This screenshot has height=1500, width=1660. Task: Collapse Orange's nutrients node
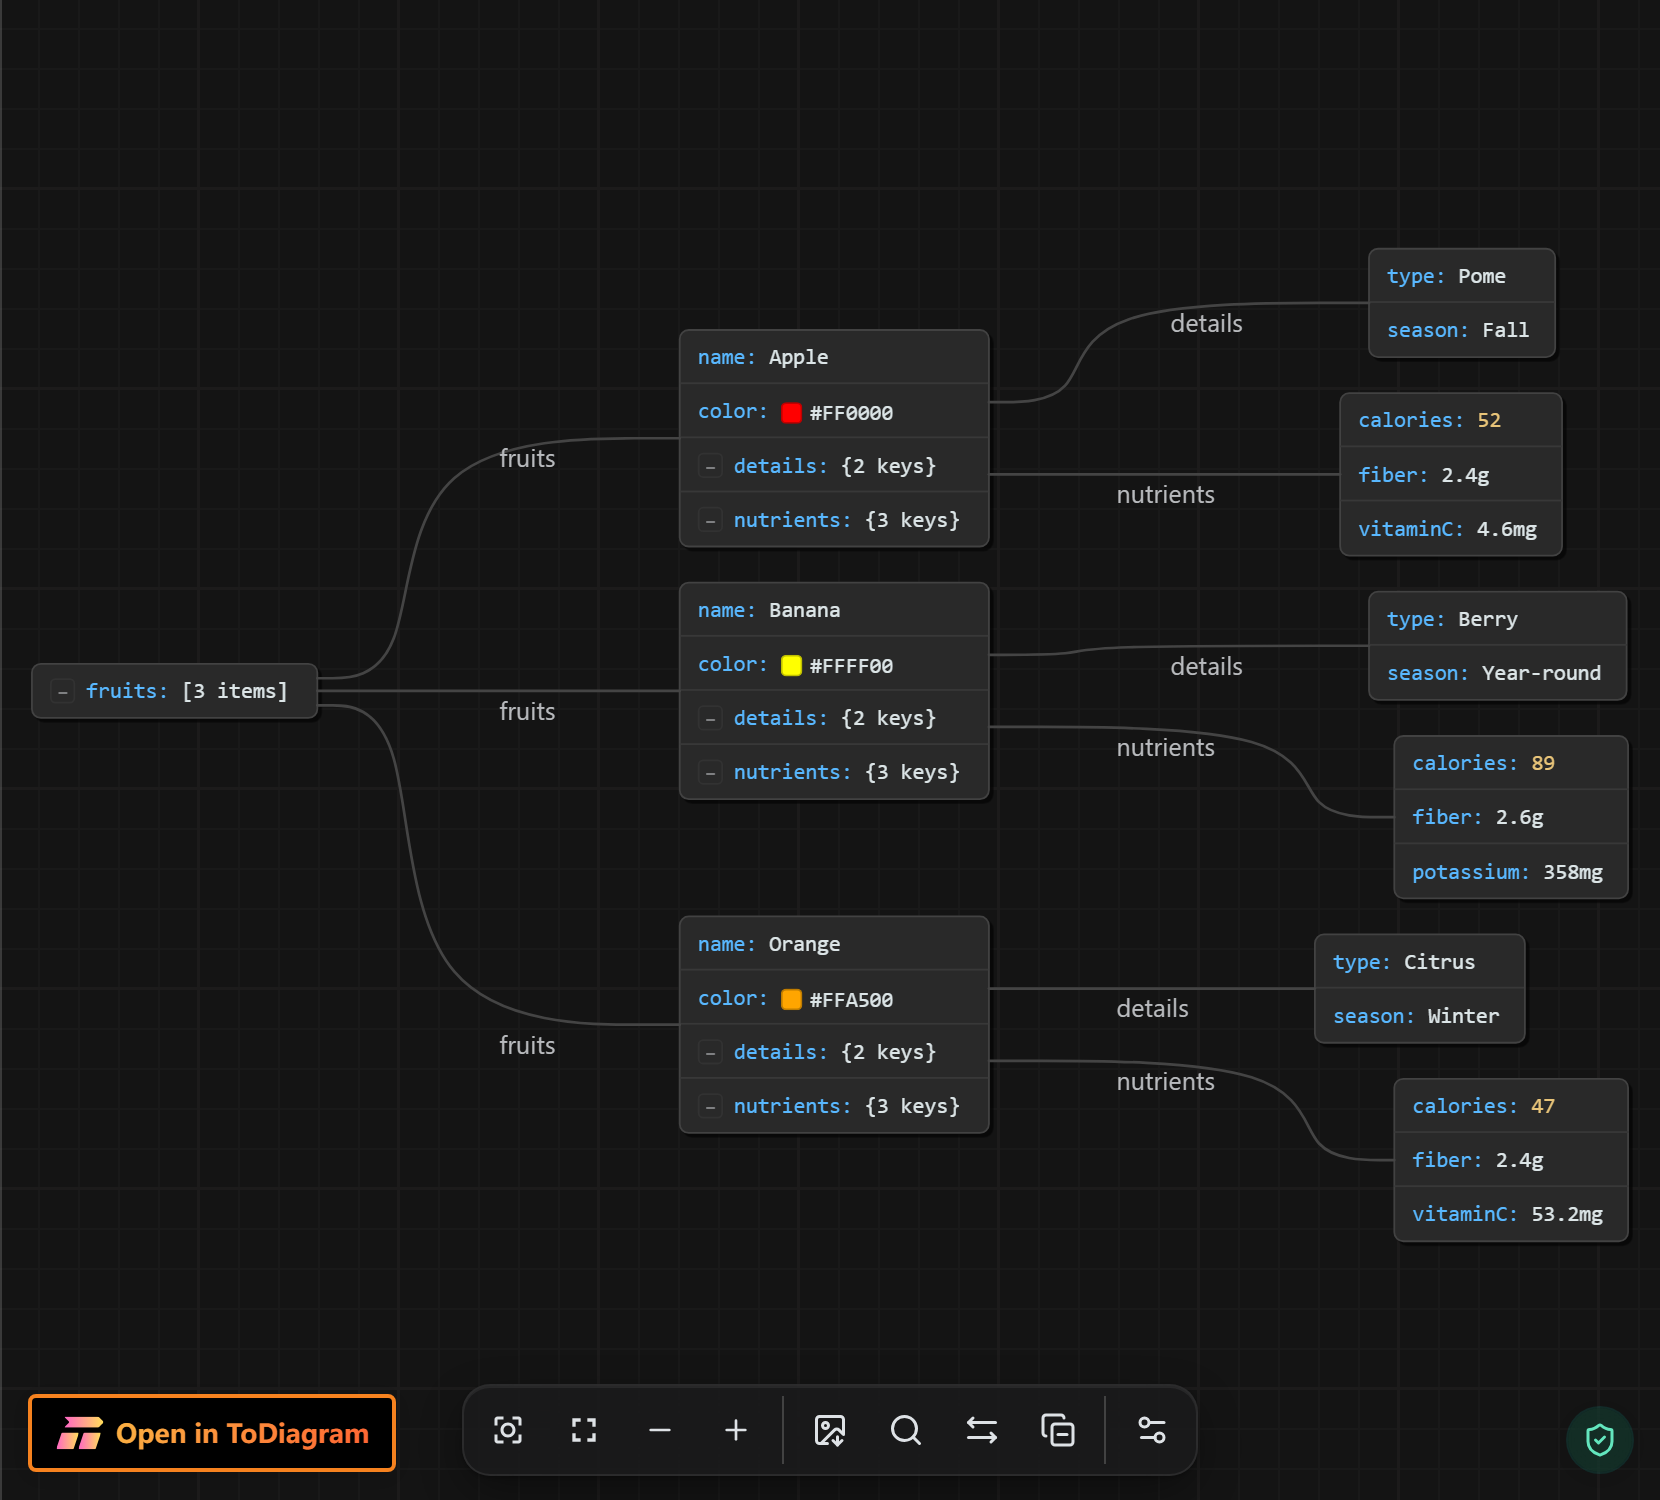point(710,1107)
